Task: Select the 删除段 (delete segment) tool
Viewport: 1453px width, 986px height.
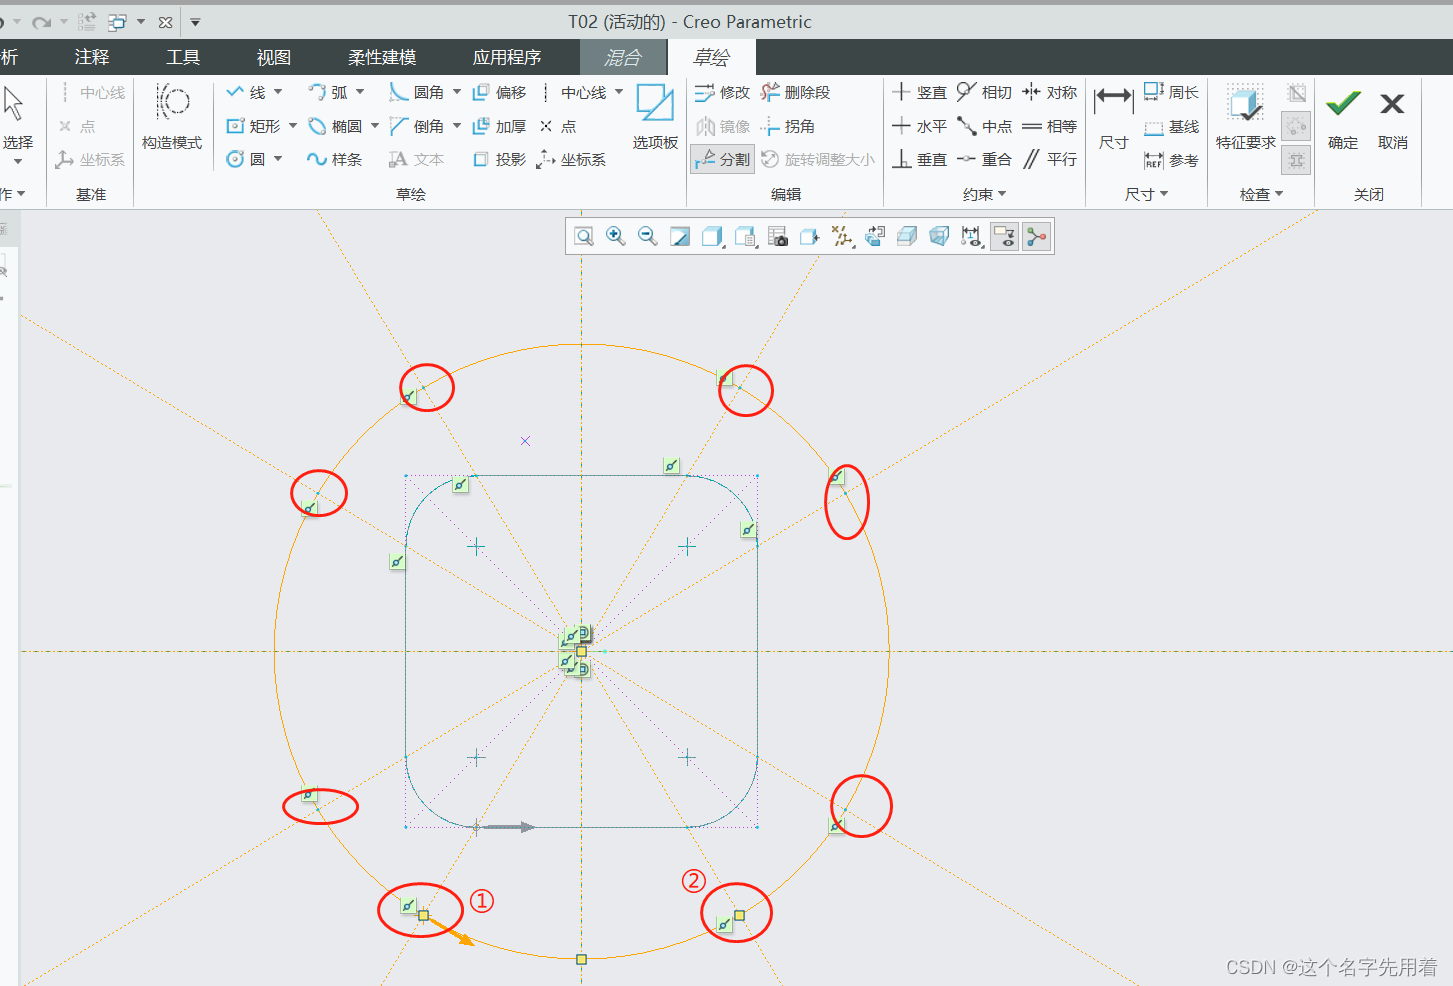Action: [795, 92]
